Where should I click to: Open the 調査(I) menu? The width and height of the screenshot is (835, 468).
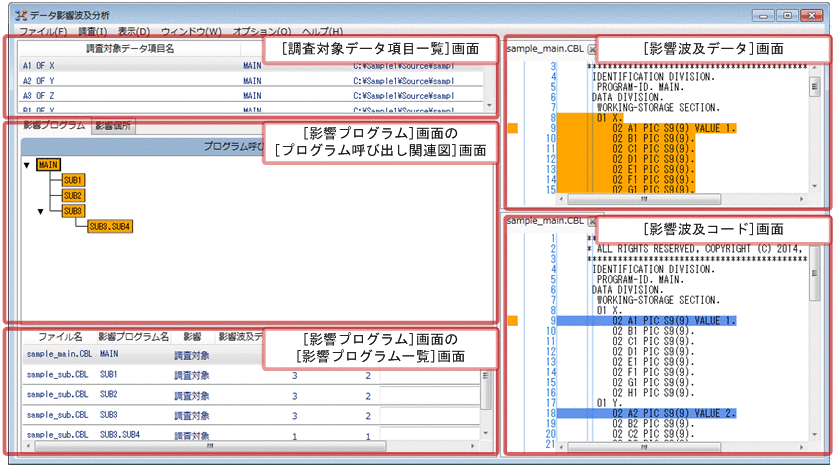[x=92, y=31]
